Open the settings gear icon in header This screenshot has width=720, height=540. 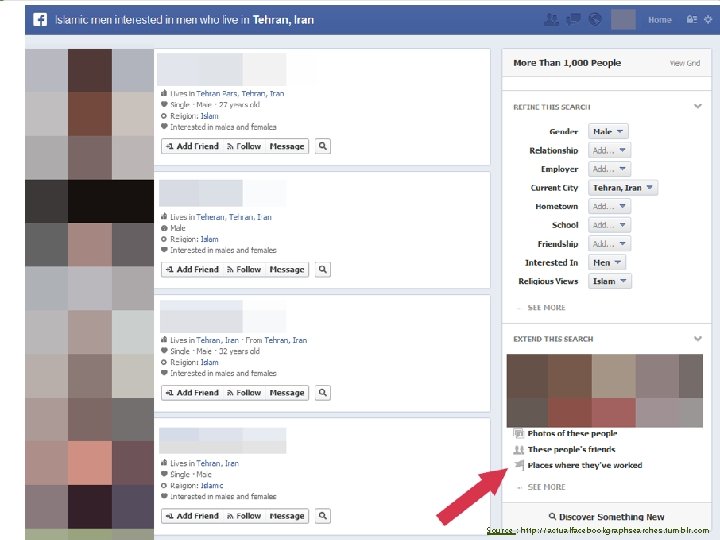click(708, 19)
